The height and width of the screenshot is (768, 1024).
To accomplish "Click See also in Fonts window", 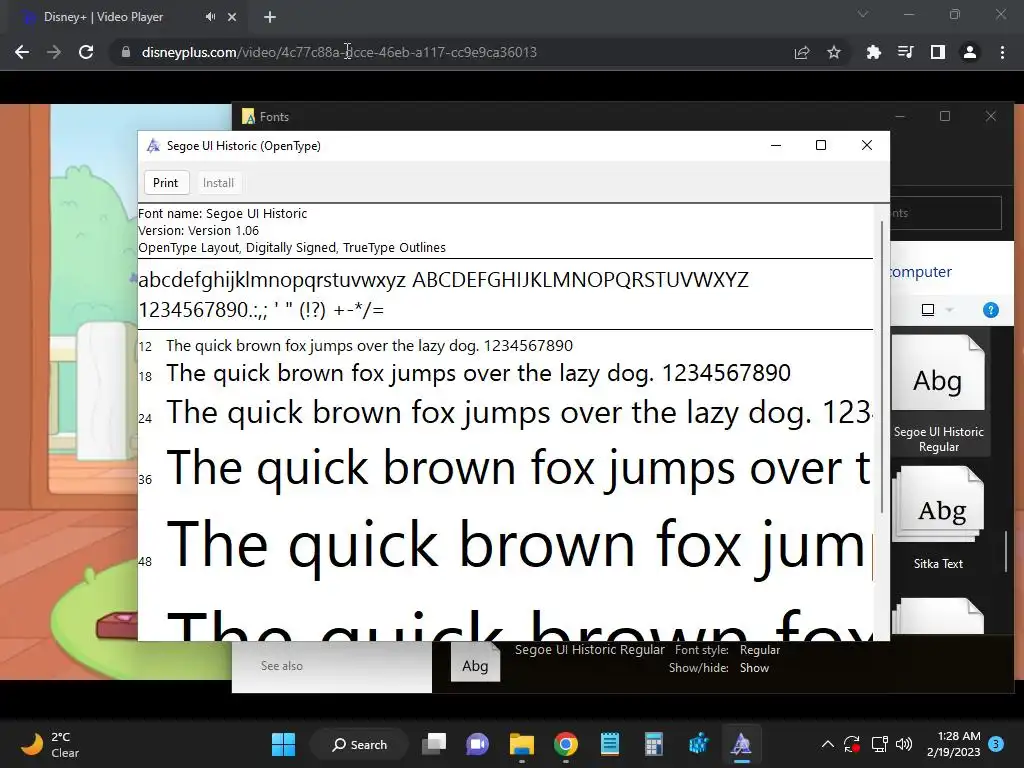I will pyautogui.click(x=281, y=665).
